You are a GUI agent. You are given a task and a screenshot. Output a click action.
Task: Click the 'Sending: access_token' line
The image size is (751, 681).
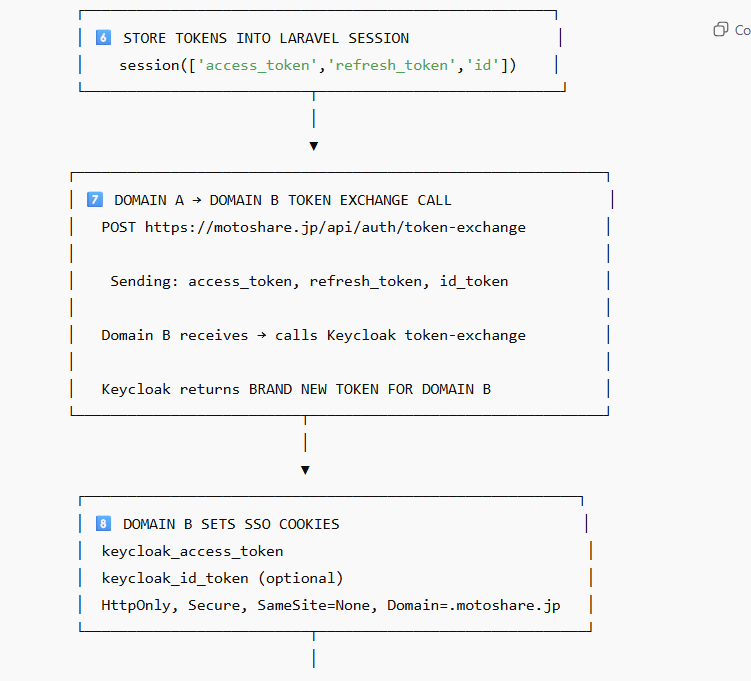click(x=309, y=281)
